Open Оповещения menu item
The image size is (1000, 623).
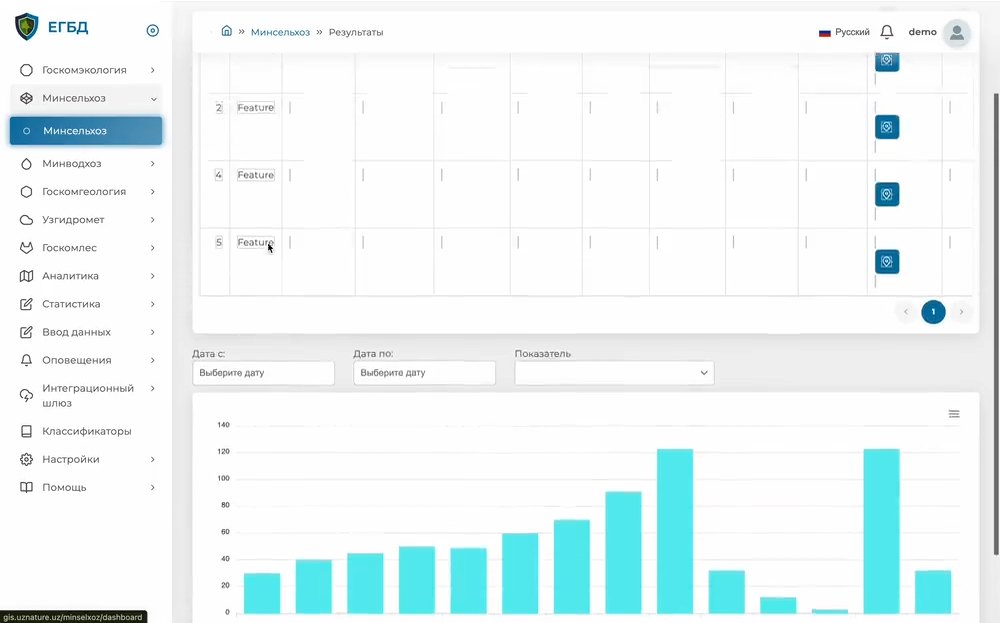coord(86,360)
